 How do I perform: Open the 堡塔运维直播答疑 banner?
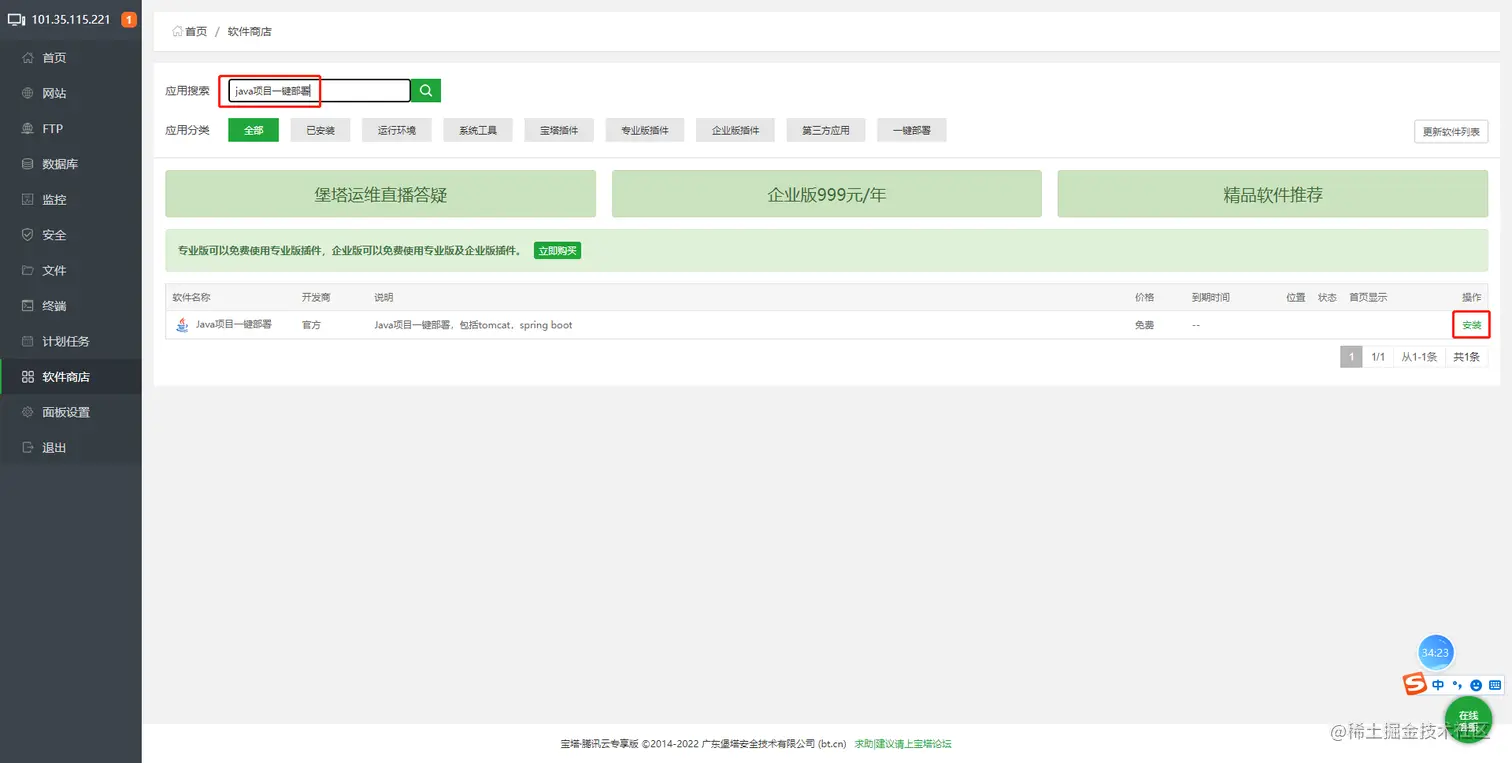(x=380, y=194)
